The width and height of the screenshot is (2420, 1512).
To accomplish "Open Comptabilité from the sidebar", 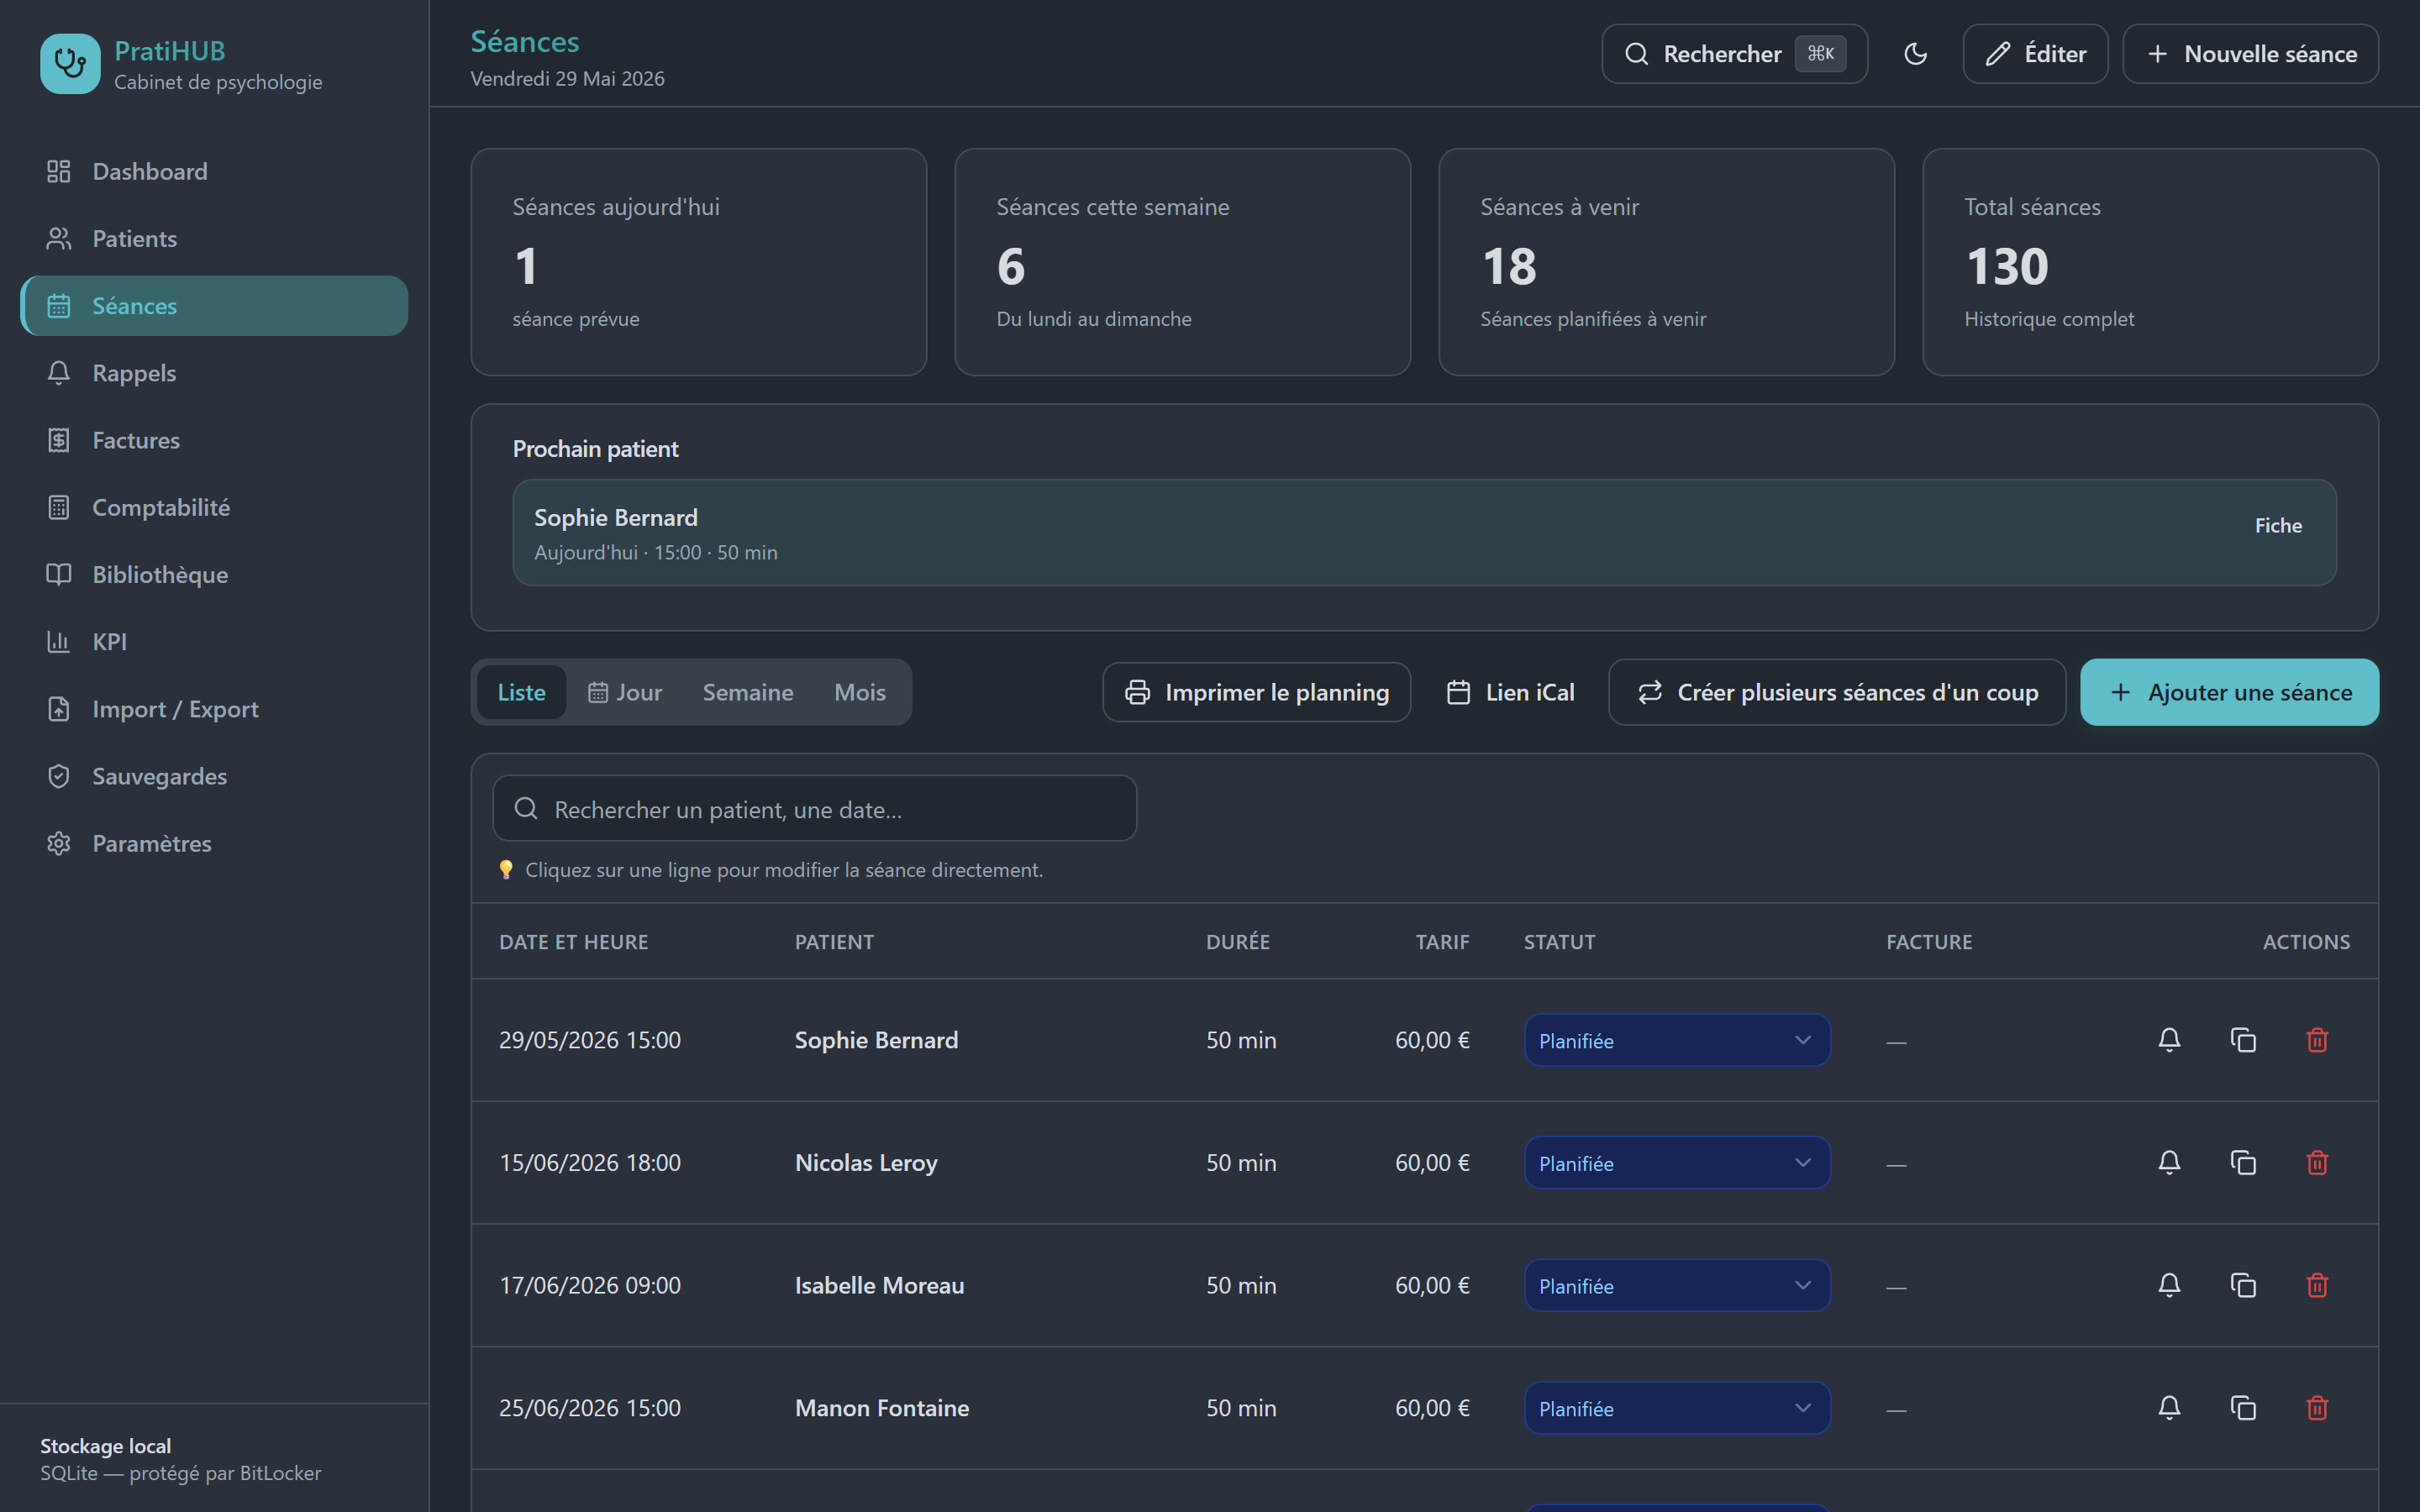I will [214, 507].
